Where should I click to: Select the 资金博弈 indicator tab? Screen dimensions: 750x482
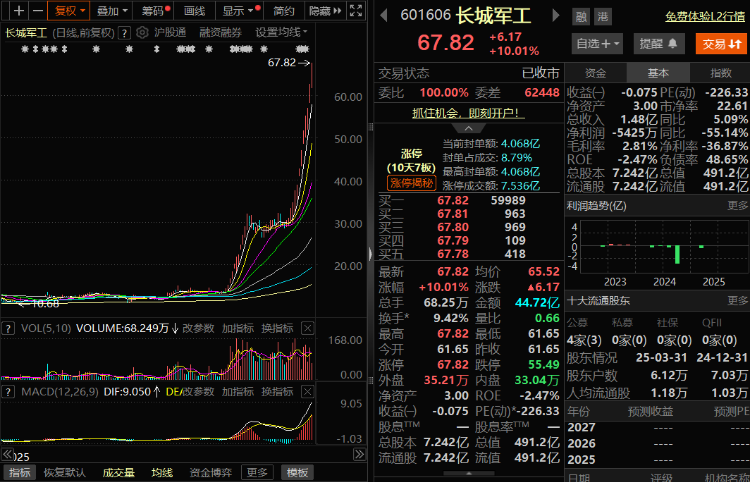coord(210,473)
